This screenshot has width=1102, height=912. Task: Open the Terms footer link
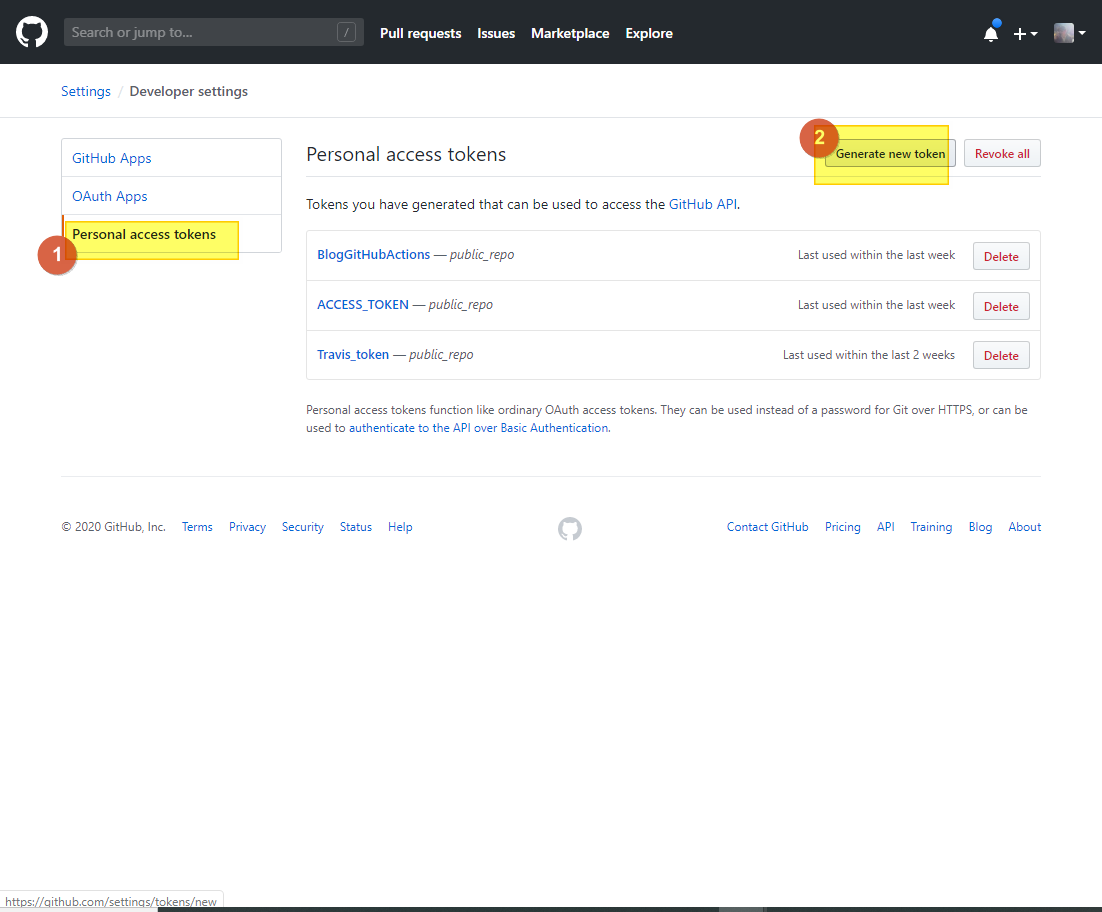pos(197,527)
